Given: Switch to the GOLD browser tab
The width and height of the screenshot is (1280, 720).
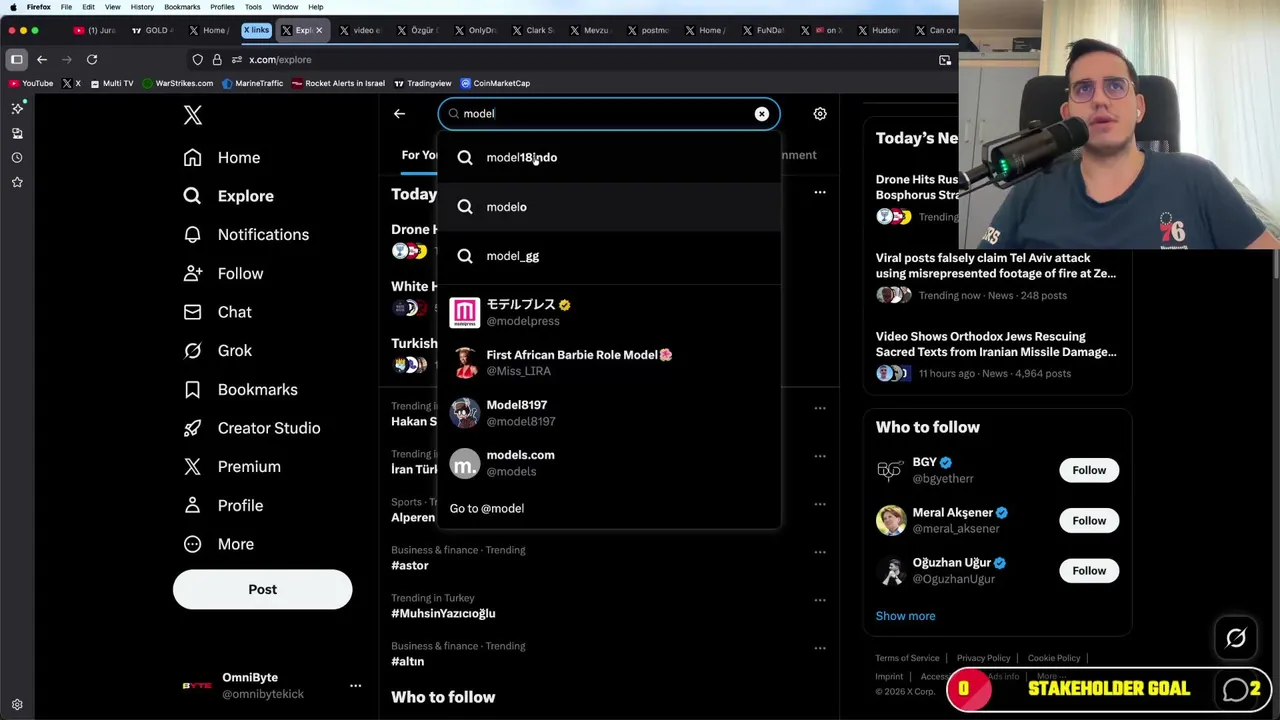Looking at the screenshot, I should point(151,30).
